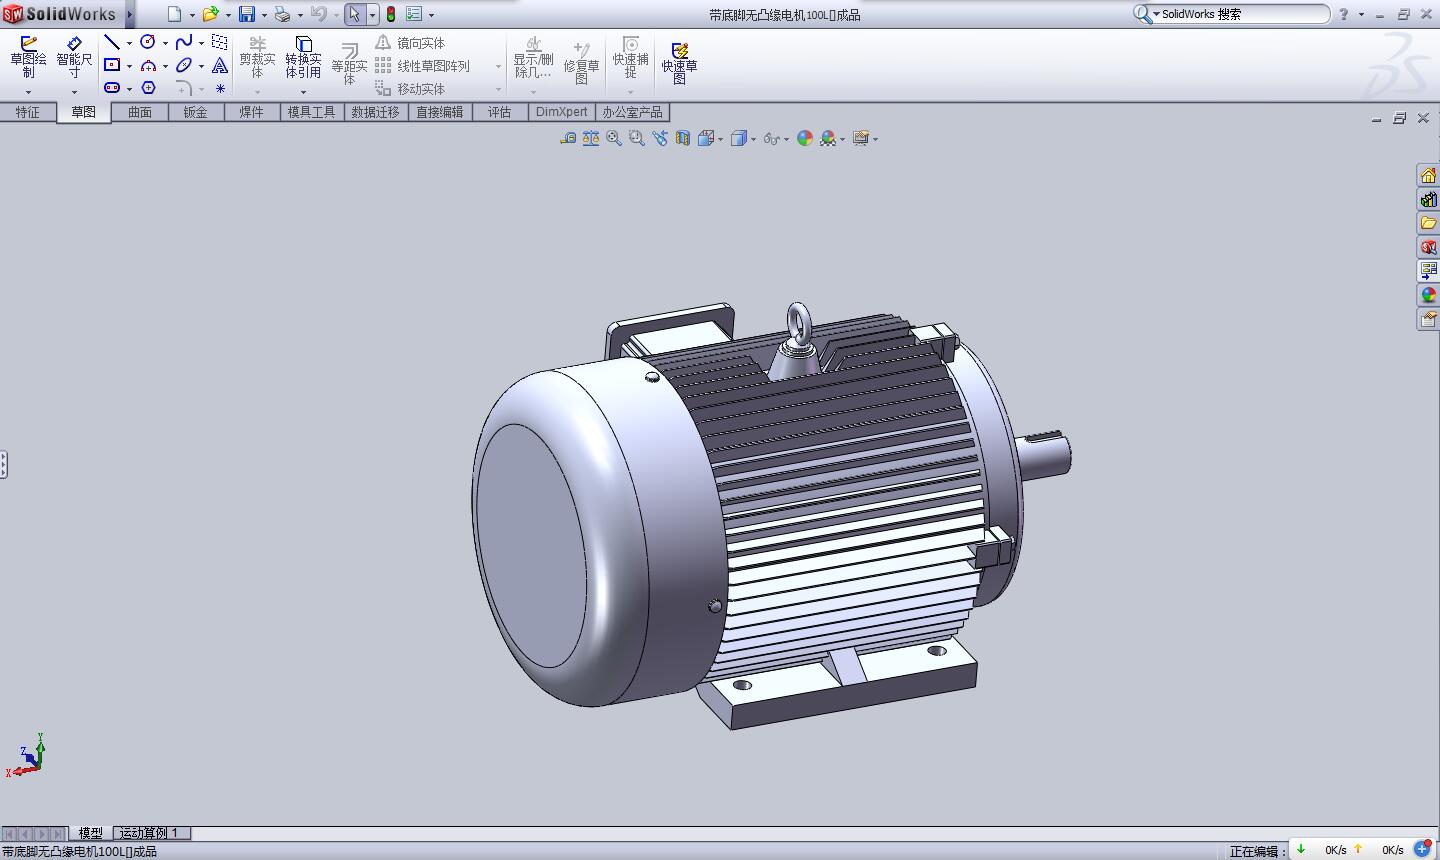Image resolution: width=1440 pixels, height=860 pixels.
Task: Select the sketch Text tool
Action: 220,65
